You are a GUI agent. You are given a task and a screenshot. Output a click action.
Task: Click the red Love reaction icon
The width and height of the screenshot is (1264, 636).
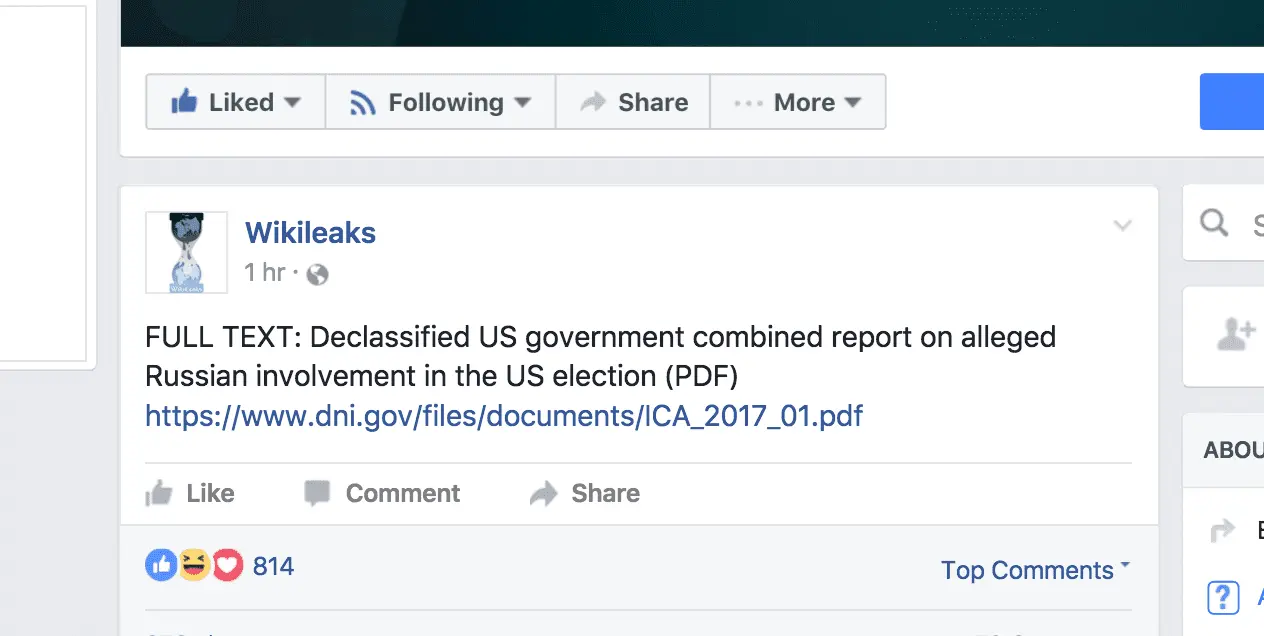click(228, 566)
